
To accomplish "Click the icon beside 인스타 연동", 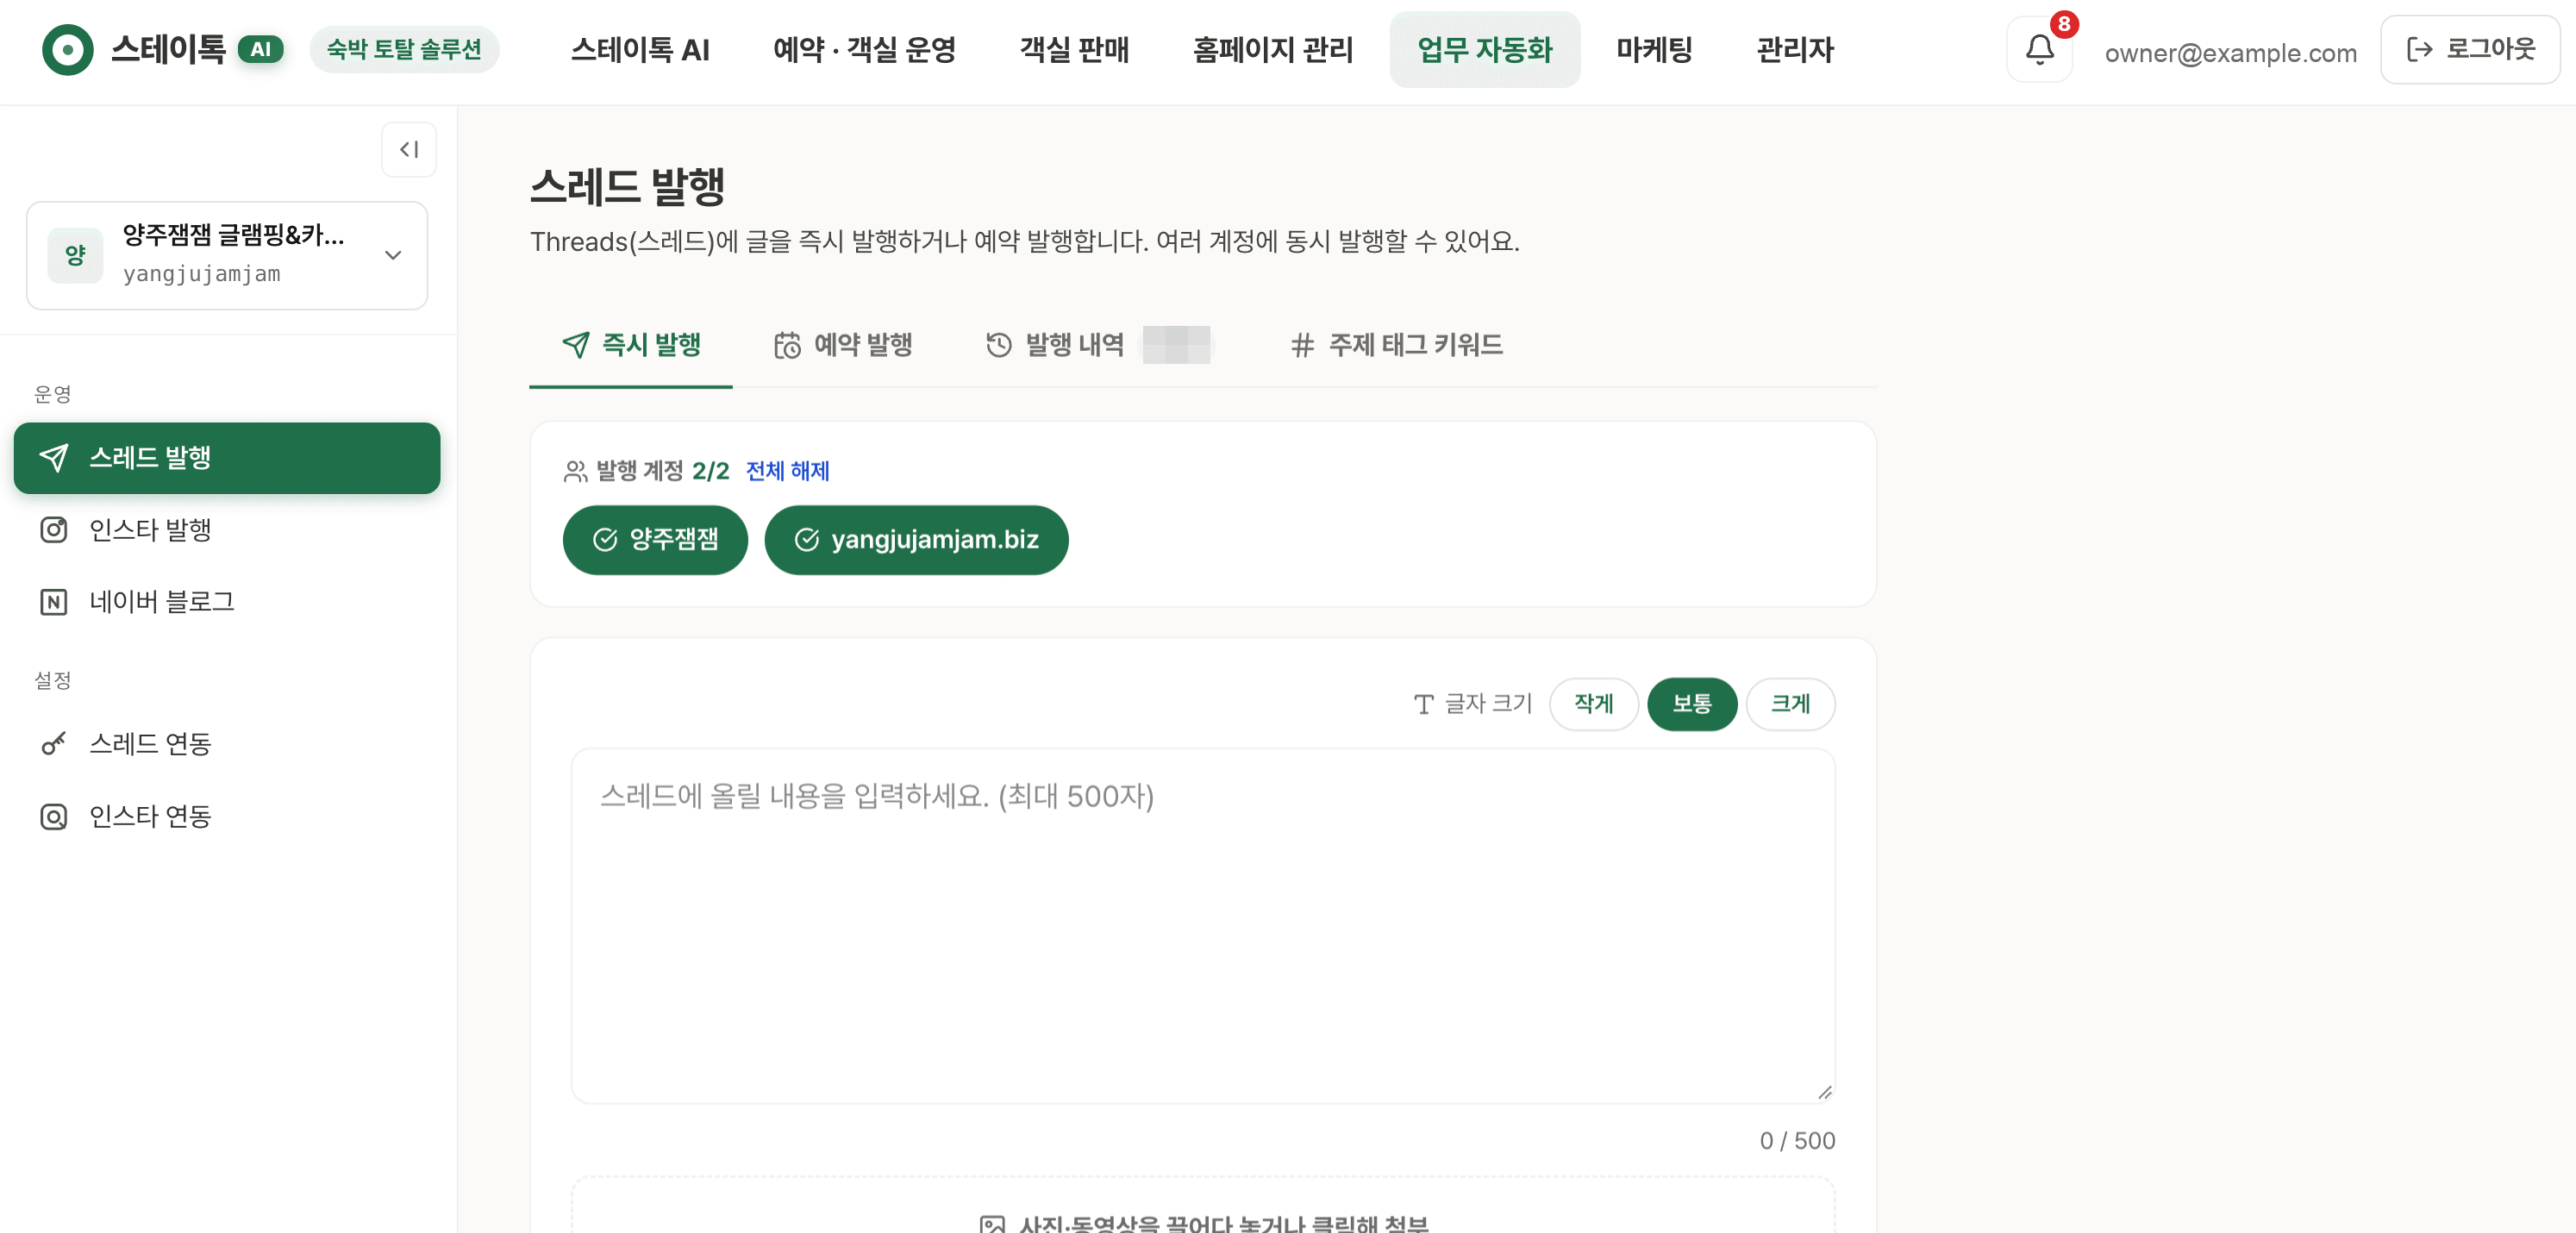I will (54, 816).
